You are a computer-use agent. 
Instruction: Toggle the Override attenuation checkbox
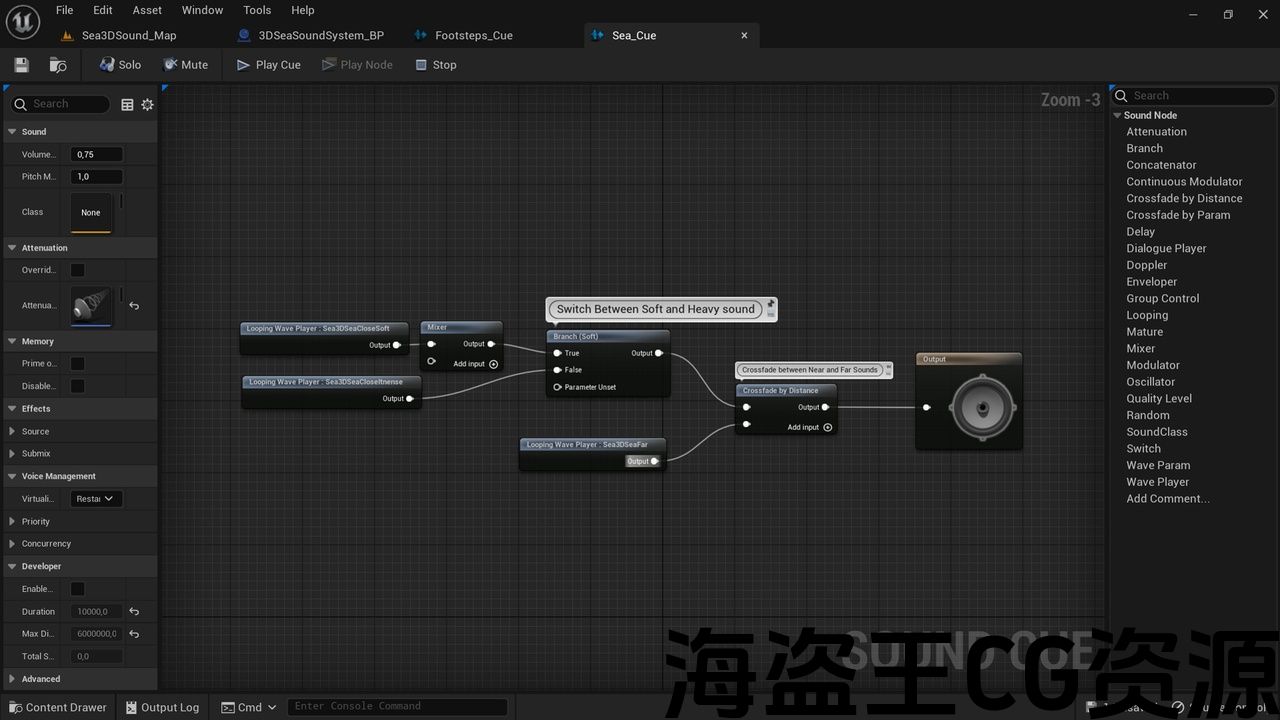[x=77, y=270]
